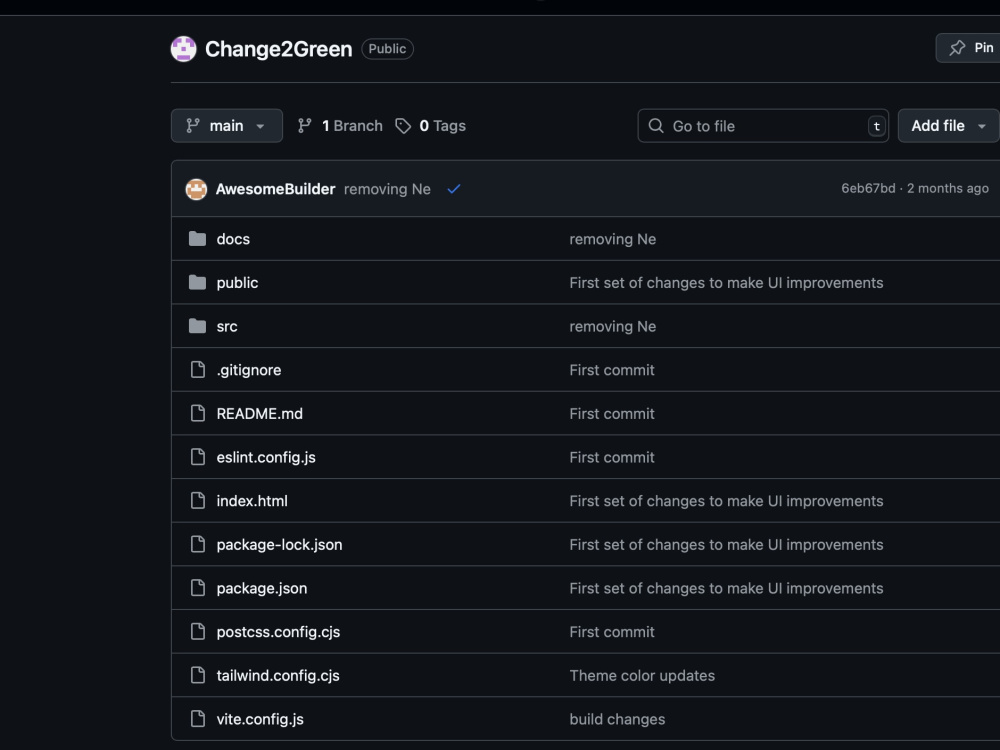
Task: Open the tailwind.config.cjs file
Action: coord(277,675)
